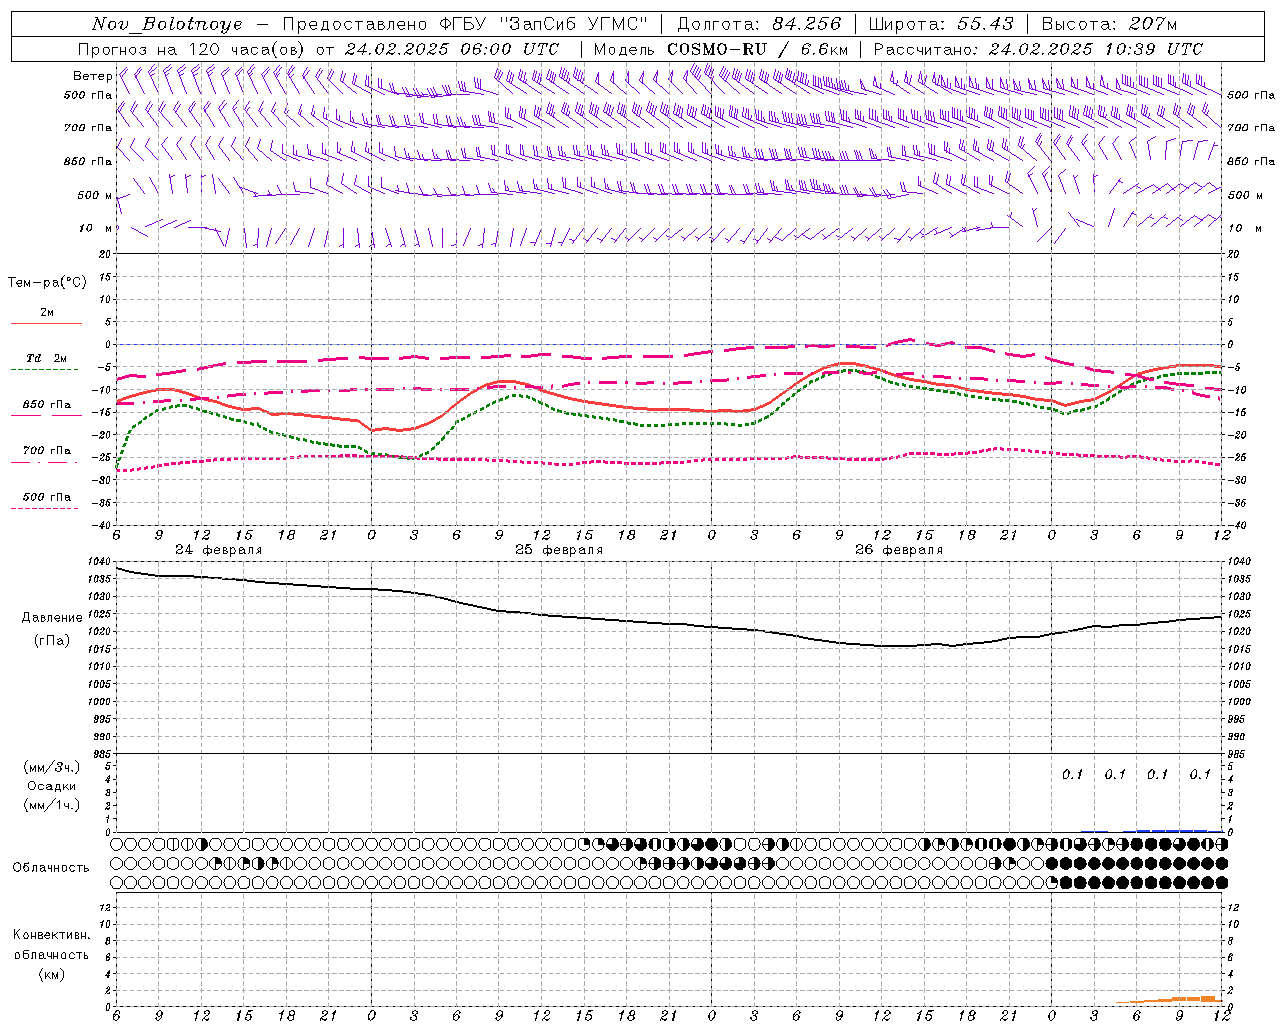Click the '26 февраля' date label

pyautogui.click(x=899, y=550)
